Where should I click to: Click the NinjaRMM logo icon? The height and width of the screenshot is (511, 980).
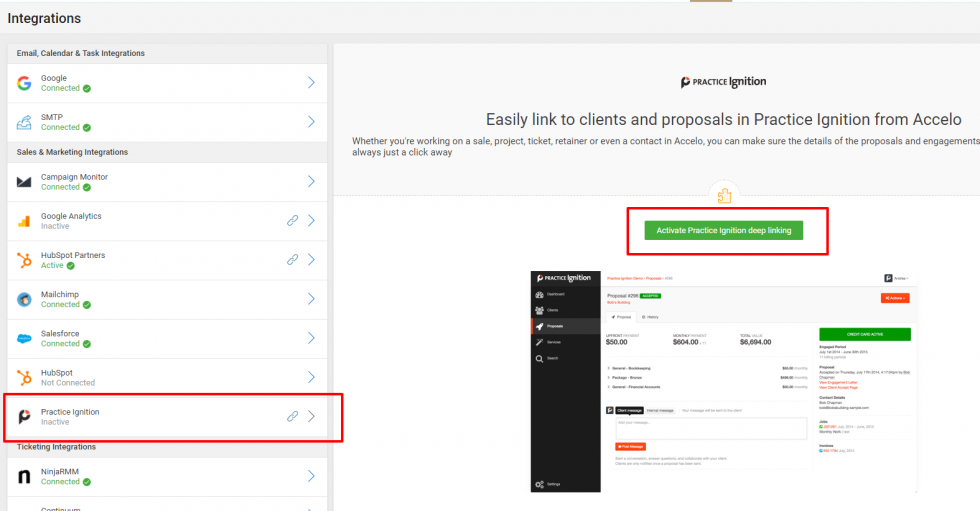[24, 477]
